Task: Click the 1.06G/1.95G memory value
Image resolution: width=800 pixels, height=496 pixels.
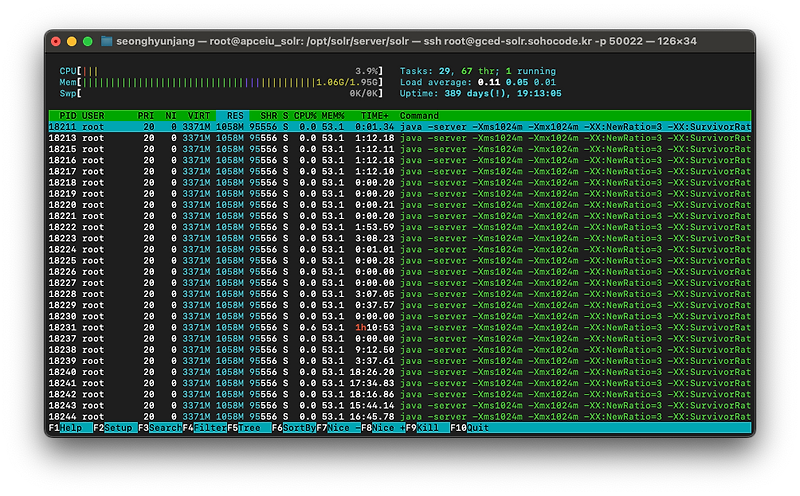Action: pyautogui.click(x=347, y=82)
